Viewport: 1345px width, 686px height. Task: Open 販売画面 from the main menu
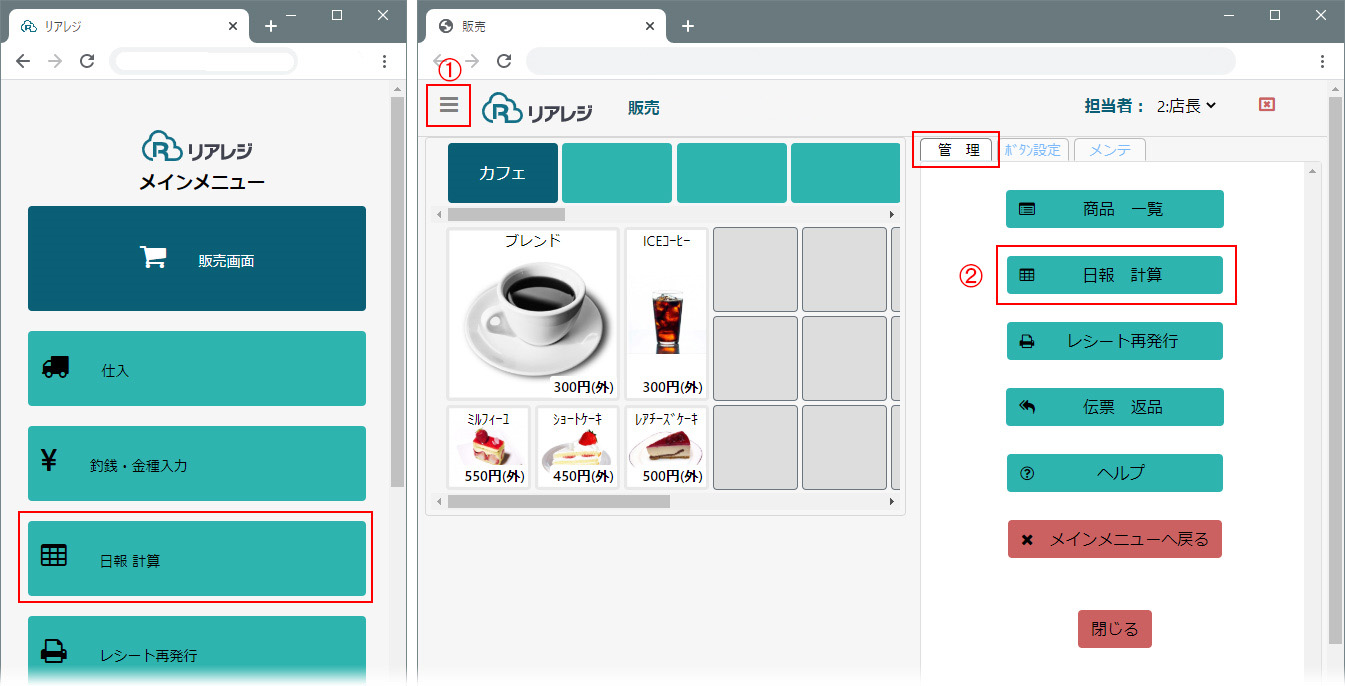click(197, 259)
